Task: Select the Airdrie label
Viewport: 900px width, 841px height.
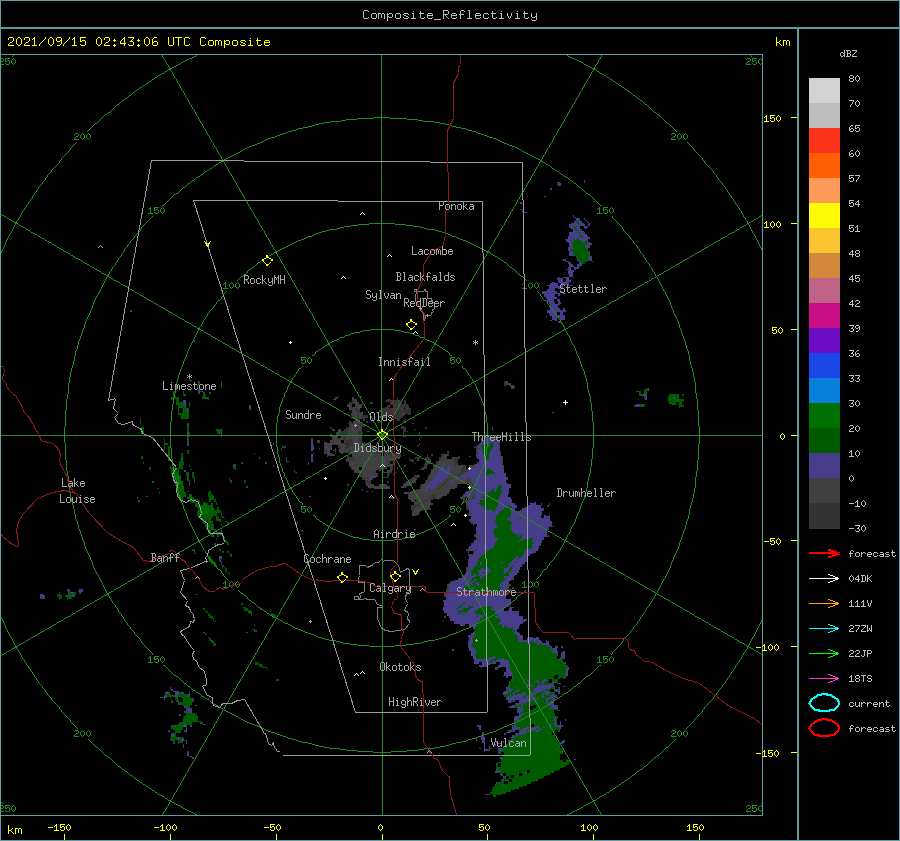Action: [x=394, y=534]
